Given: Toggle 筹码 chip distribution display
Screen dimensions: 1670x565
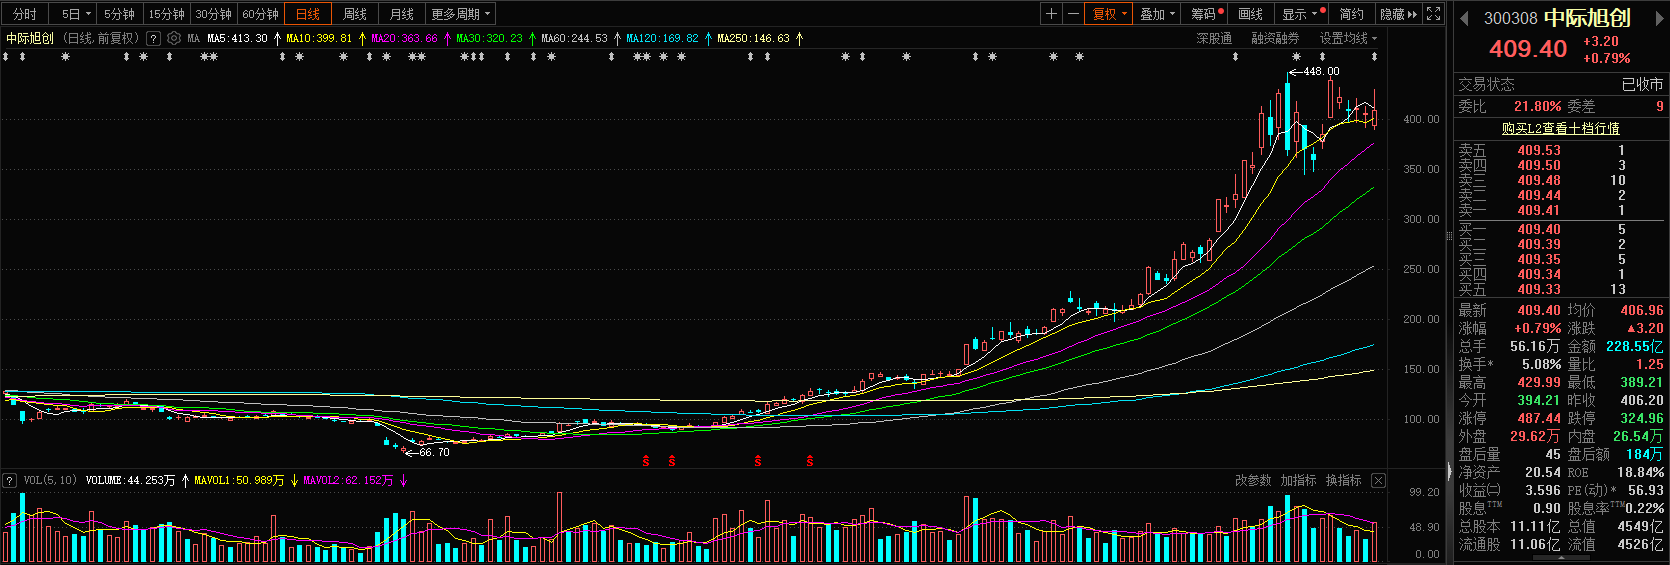Looking at the screenshot, I should 1204,14.
